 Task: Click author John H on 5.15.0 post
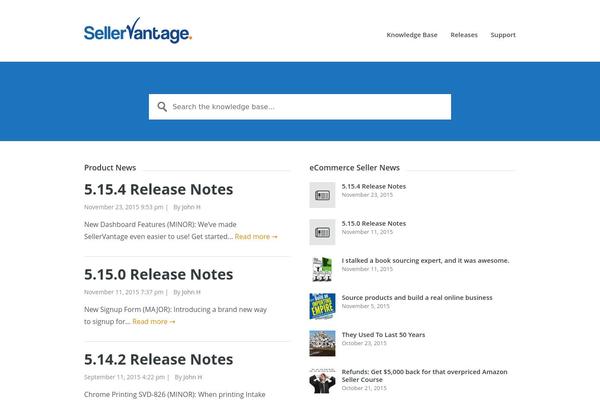[x=191, y=292]
